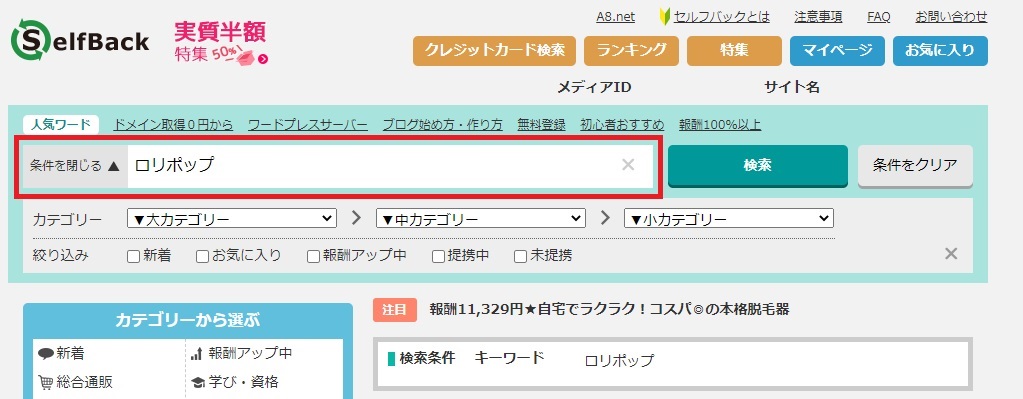Select popular word 初心者おすすめ
1023x399 pixels.
622,125
